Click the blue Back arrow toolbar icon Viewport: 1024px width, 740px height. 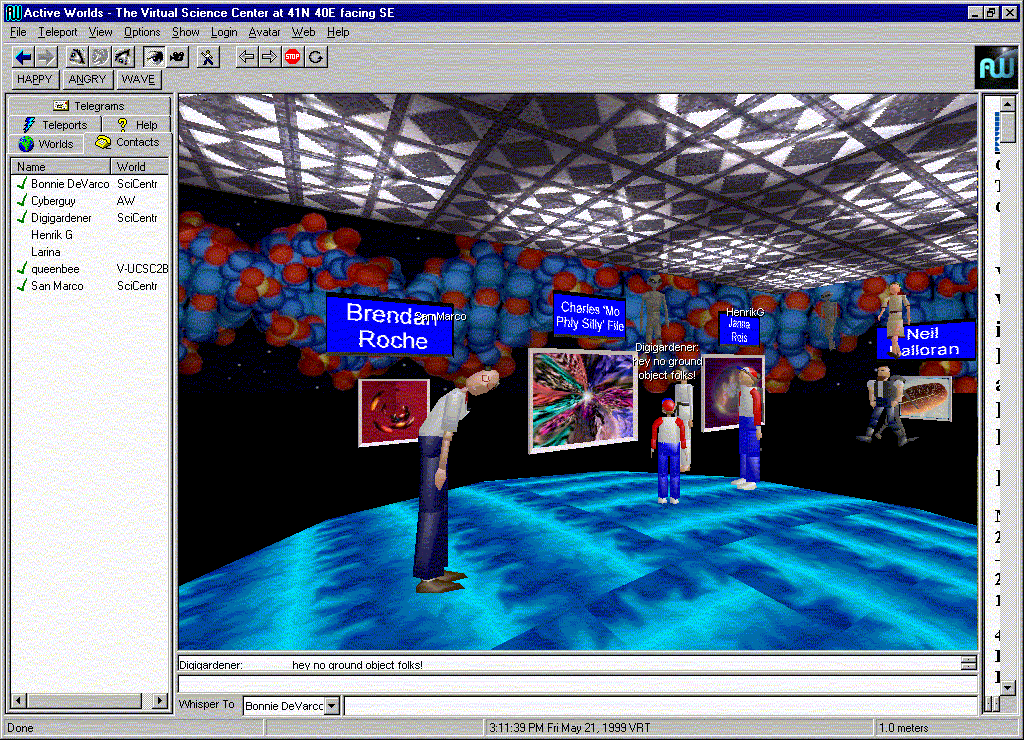pyautogui.click(x=24, y=57)
